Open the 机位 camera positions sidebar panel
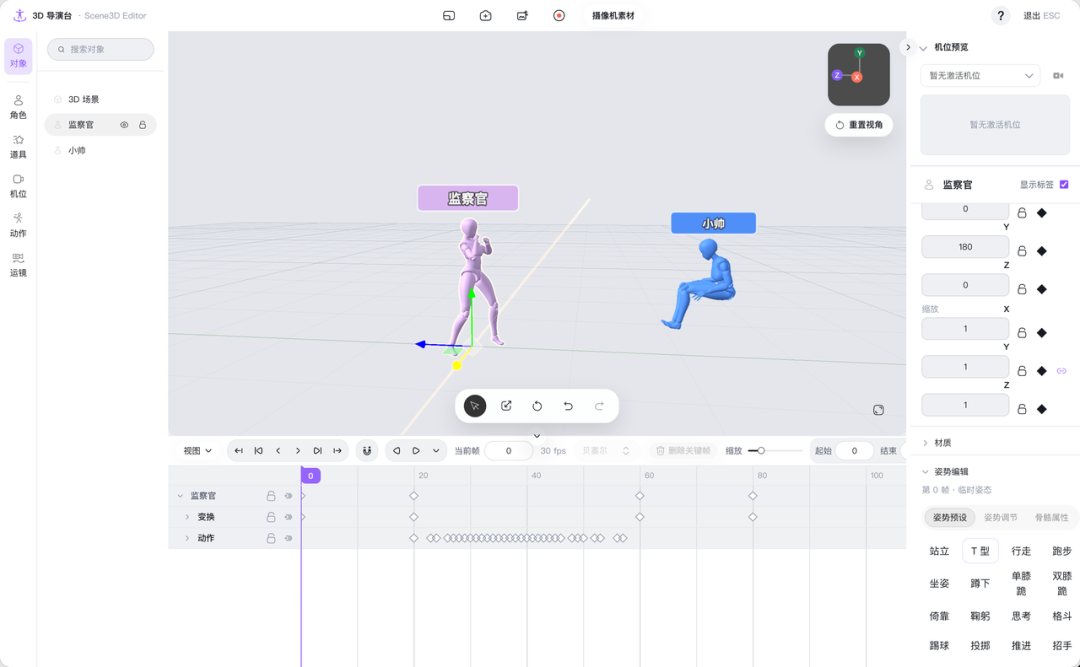This screenshot has height=667, width=1080. click(18, 186)
